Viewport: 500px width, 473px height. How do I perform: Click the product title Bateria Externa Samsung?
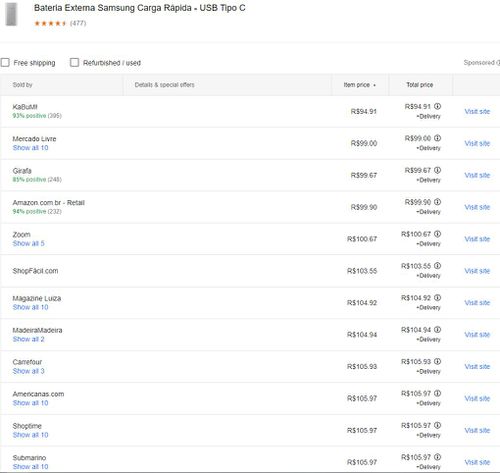[x=139, y=8]
